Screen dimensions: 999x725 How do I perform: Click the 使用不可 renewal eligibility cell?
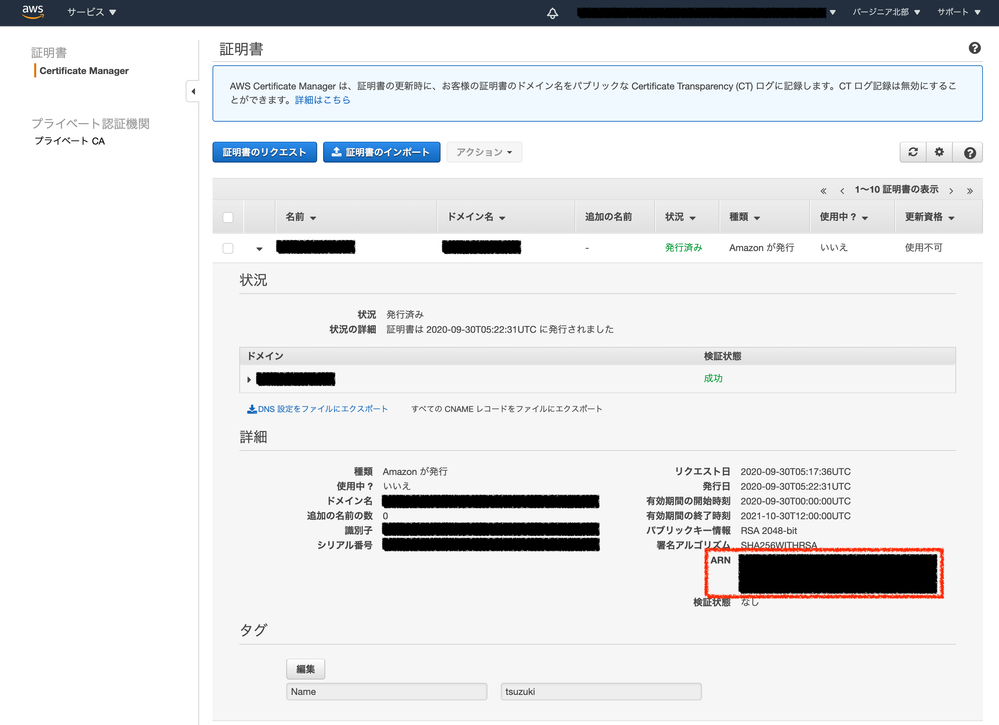[x=923, y=248]
